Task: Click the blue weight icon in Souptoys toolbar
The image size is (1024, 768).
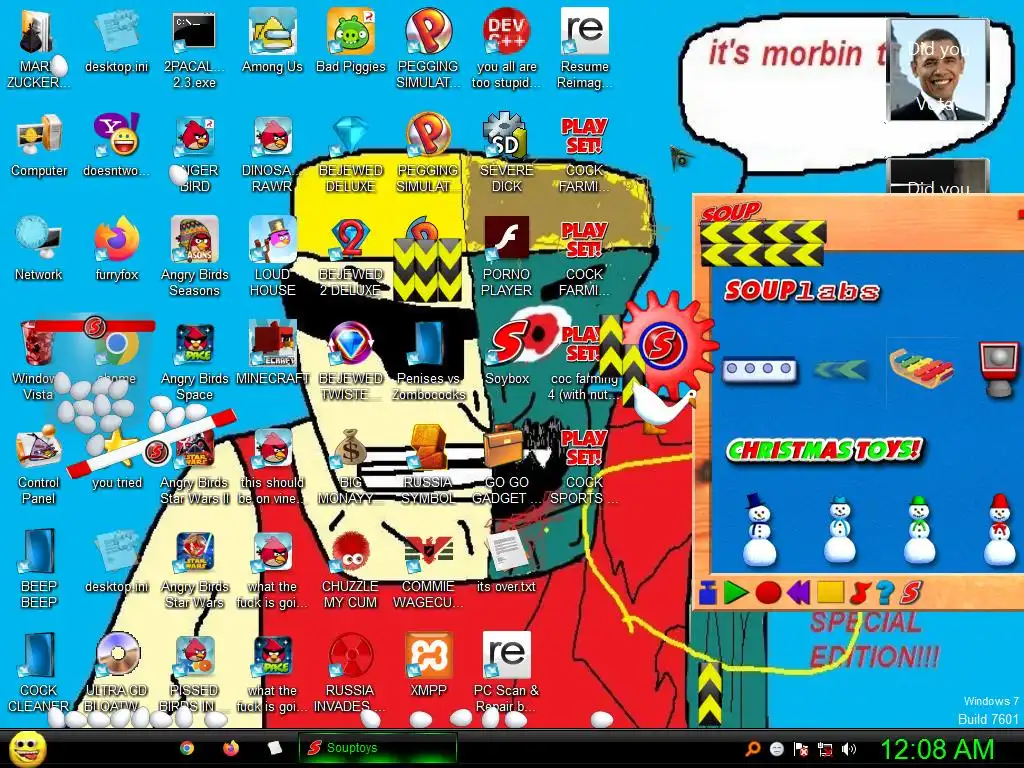Action: click(x=707, y=592)
